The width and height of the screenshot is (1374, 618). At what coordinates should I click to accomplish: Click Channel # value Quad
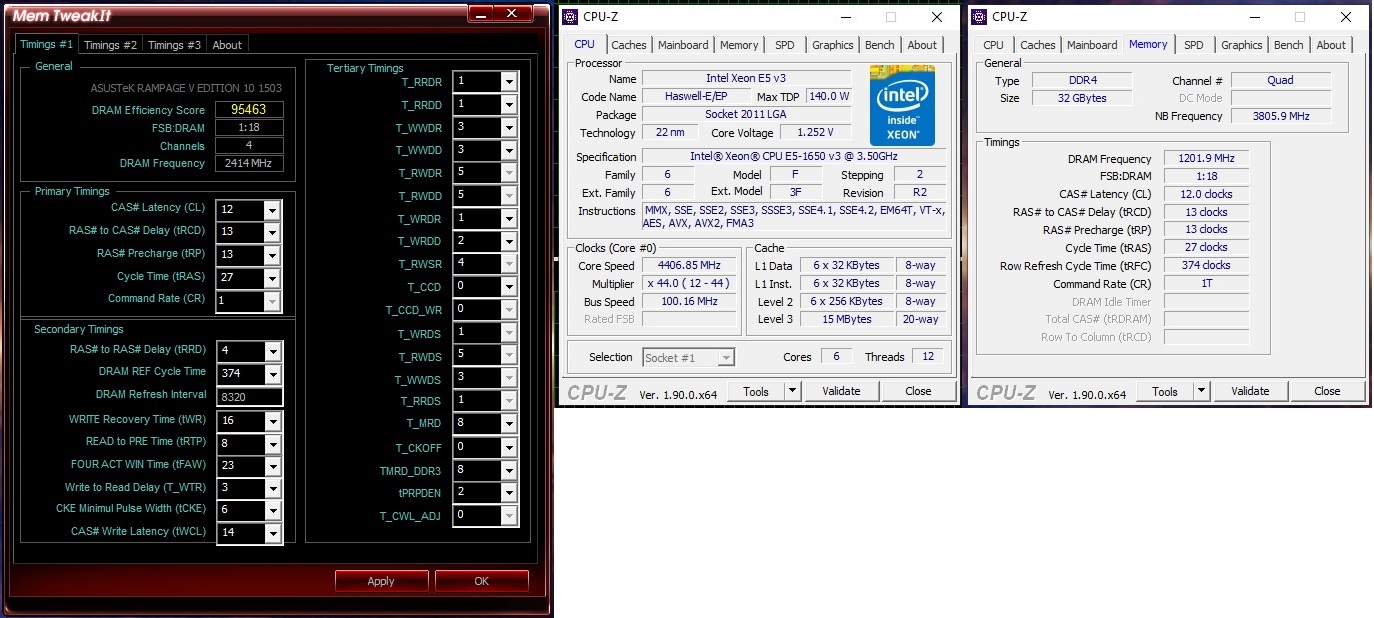[x=1281, y=81]
